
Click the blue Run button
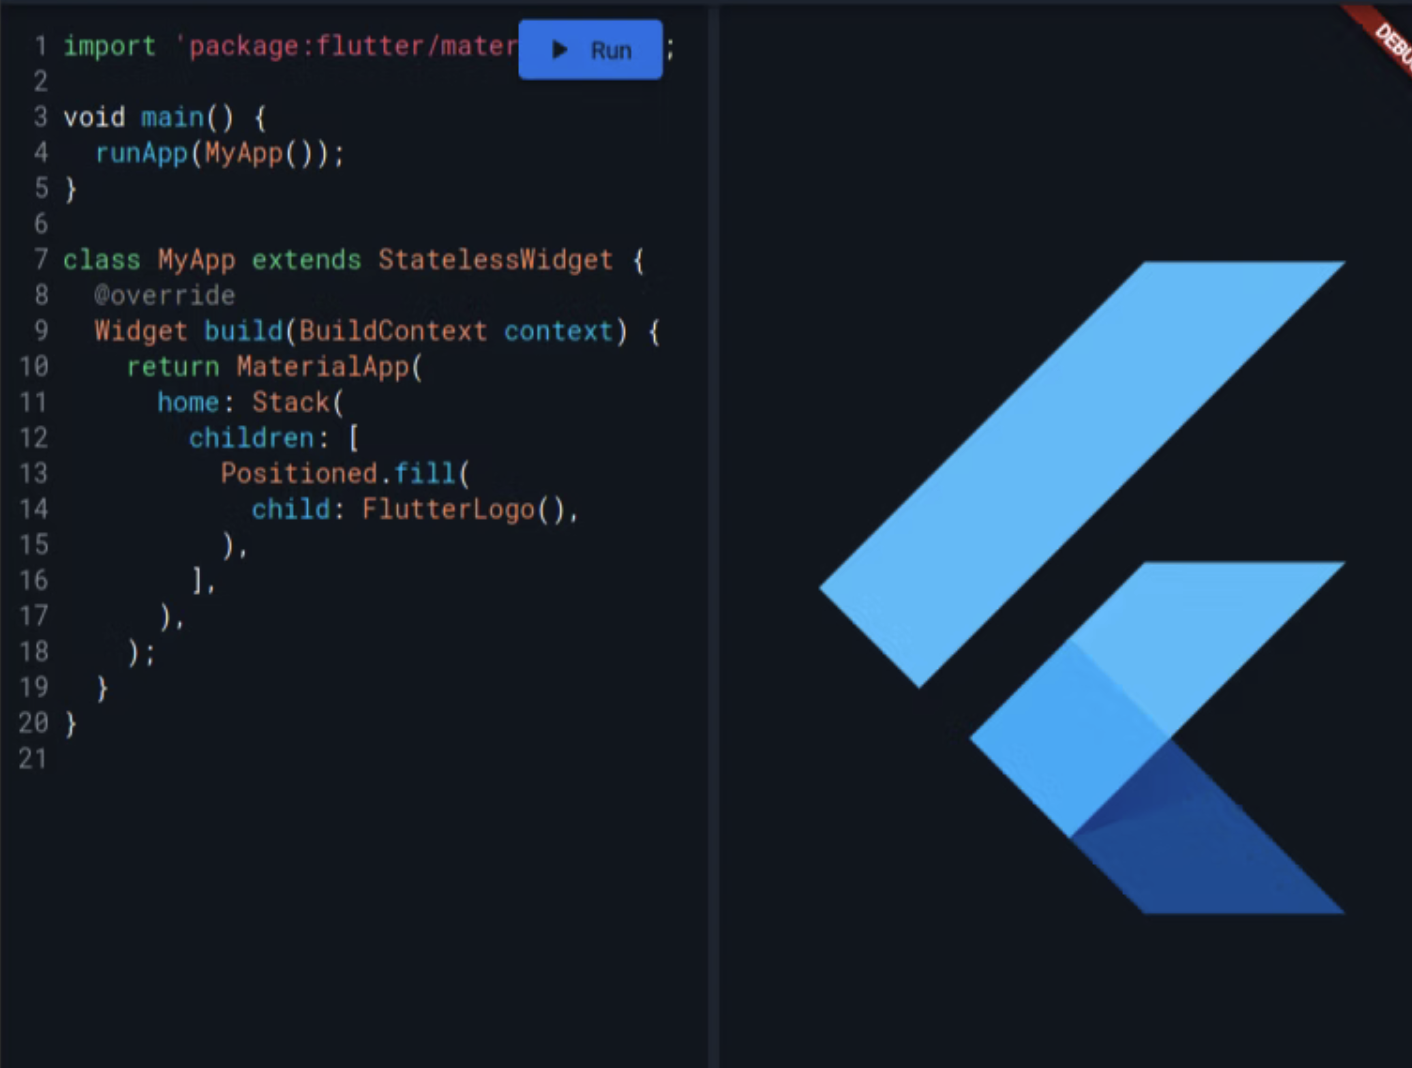click(x=590, y=49)
